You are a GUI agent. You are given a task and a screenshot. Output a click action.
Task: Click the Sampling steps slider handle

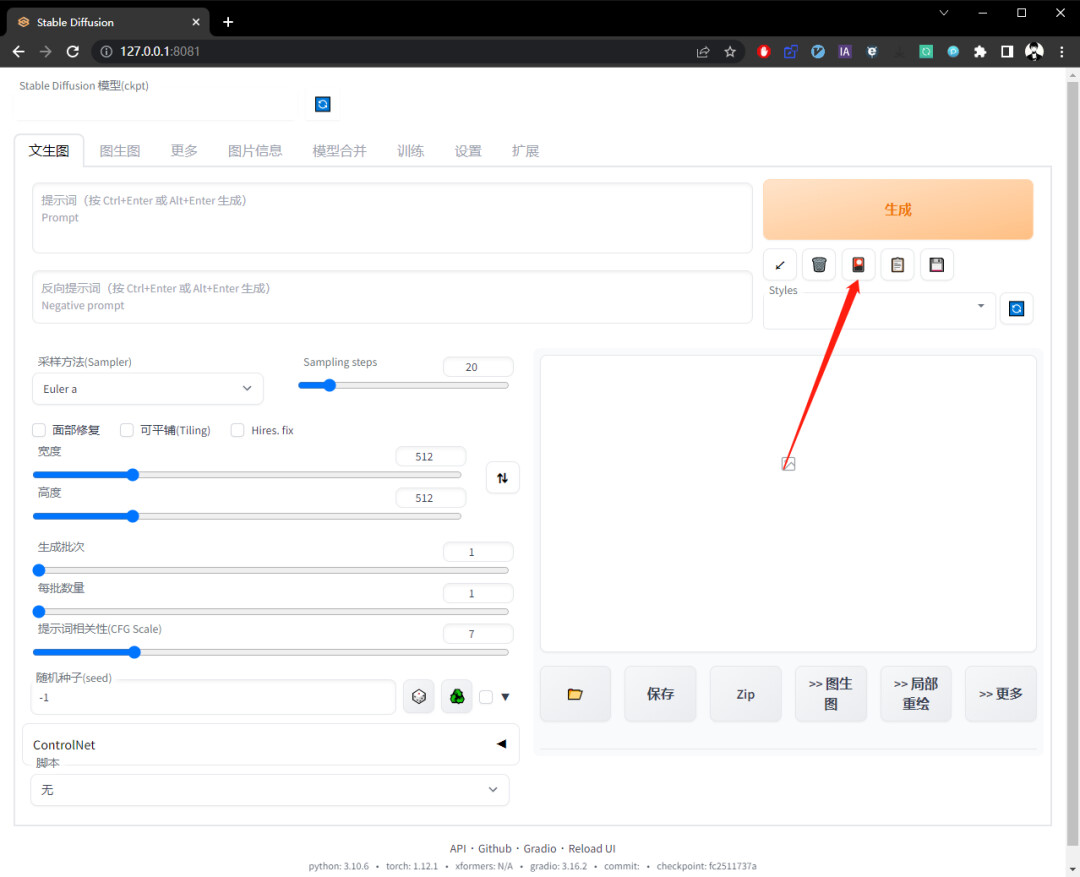(329, 385)
